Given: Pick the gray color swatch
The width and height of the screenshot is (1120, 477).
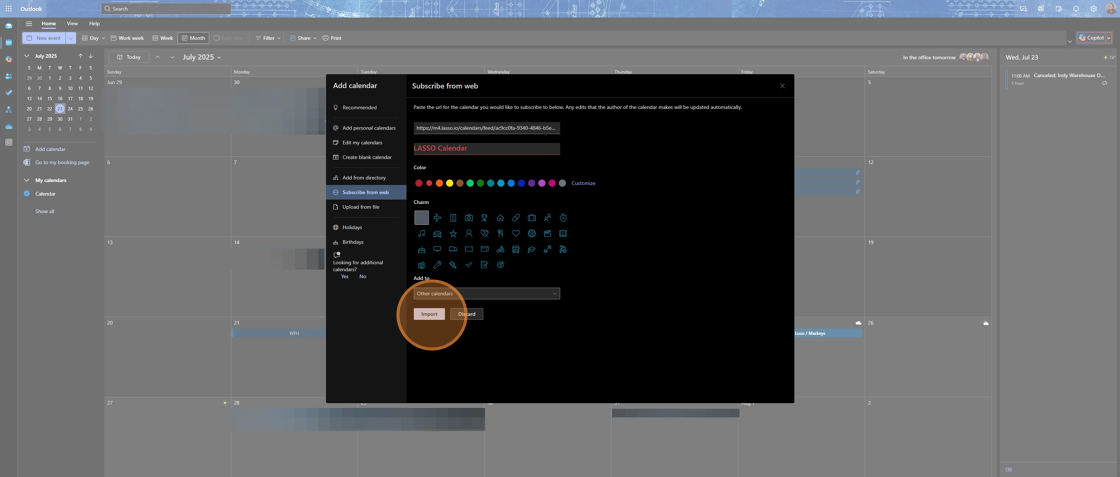Looking at the screenshot, I should [x=562, y=184].
